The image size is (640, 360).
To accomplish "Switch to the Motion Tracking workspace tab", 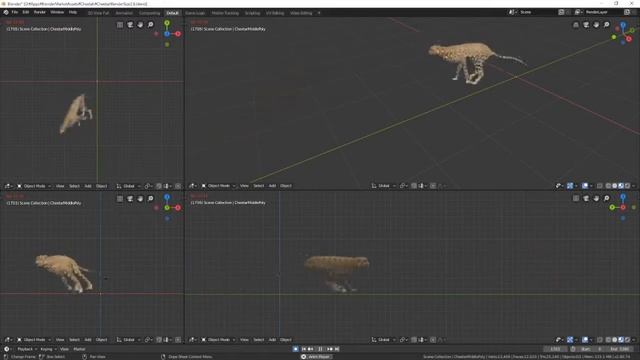I will pos(225,13).
